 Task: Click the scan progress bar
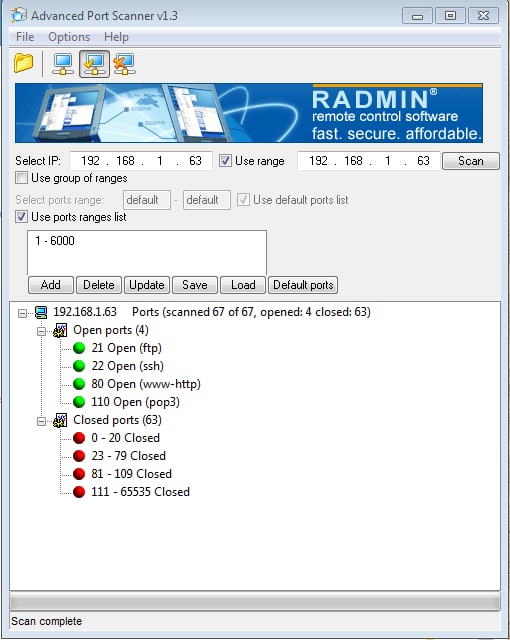(255, 602)
